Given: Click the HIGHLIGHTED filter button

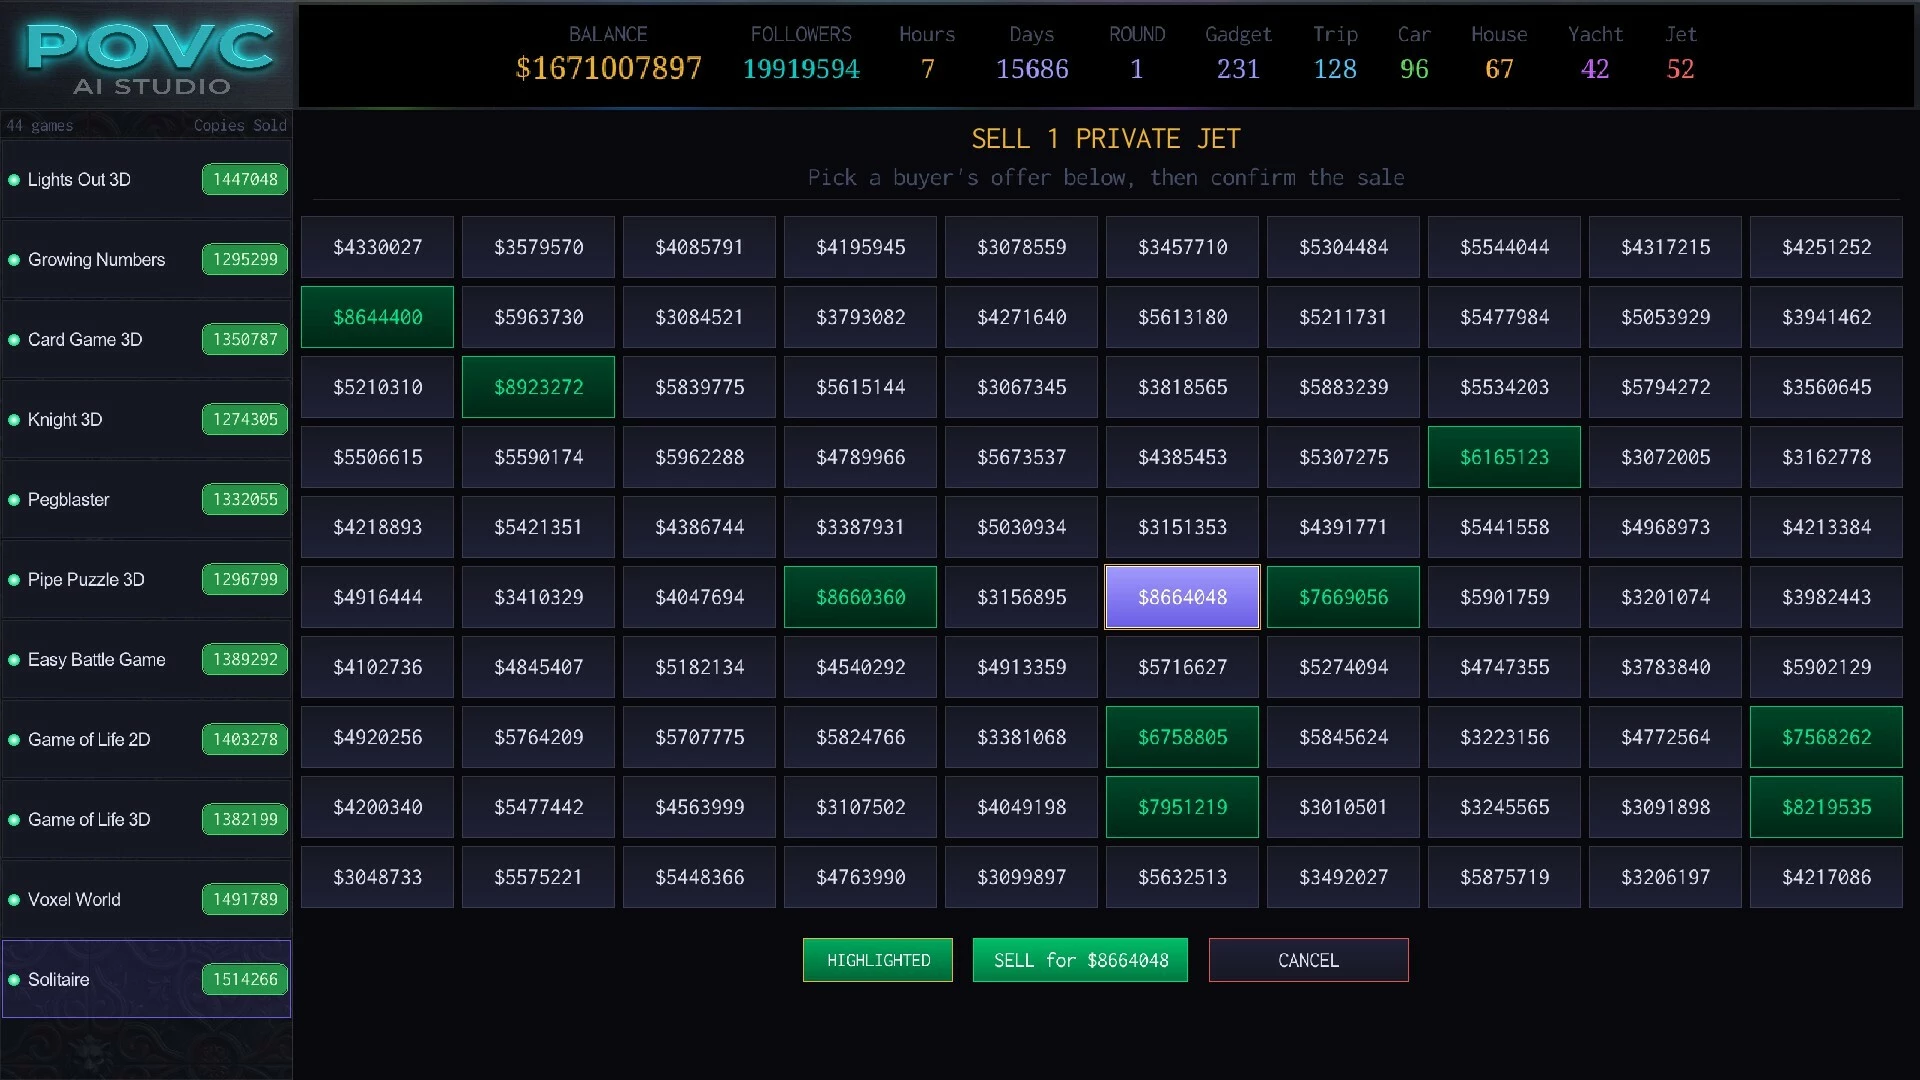Looking at the screenshot, I should (x=878, y=960).
